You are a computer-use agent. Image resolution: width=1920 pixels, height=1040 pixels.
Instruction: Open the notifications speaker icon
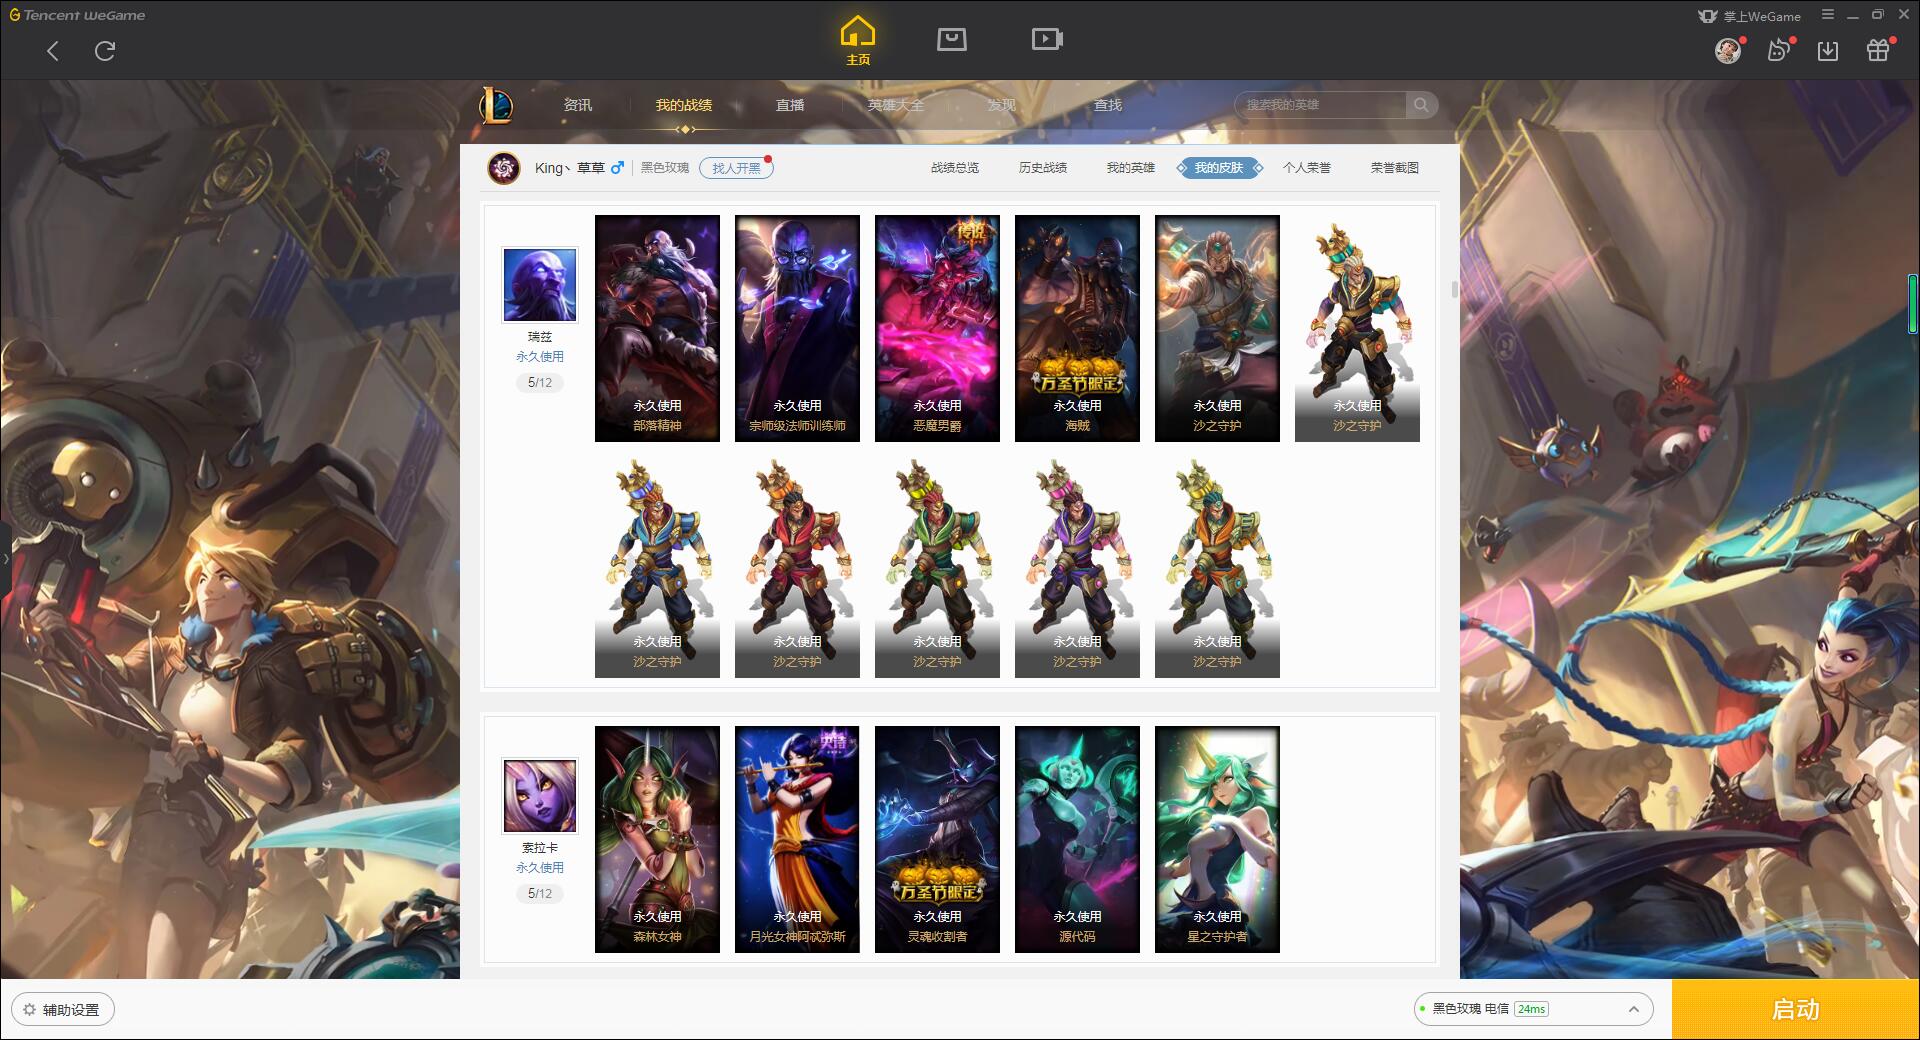point(1778,50)
